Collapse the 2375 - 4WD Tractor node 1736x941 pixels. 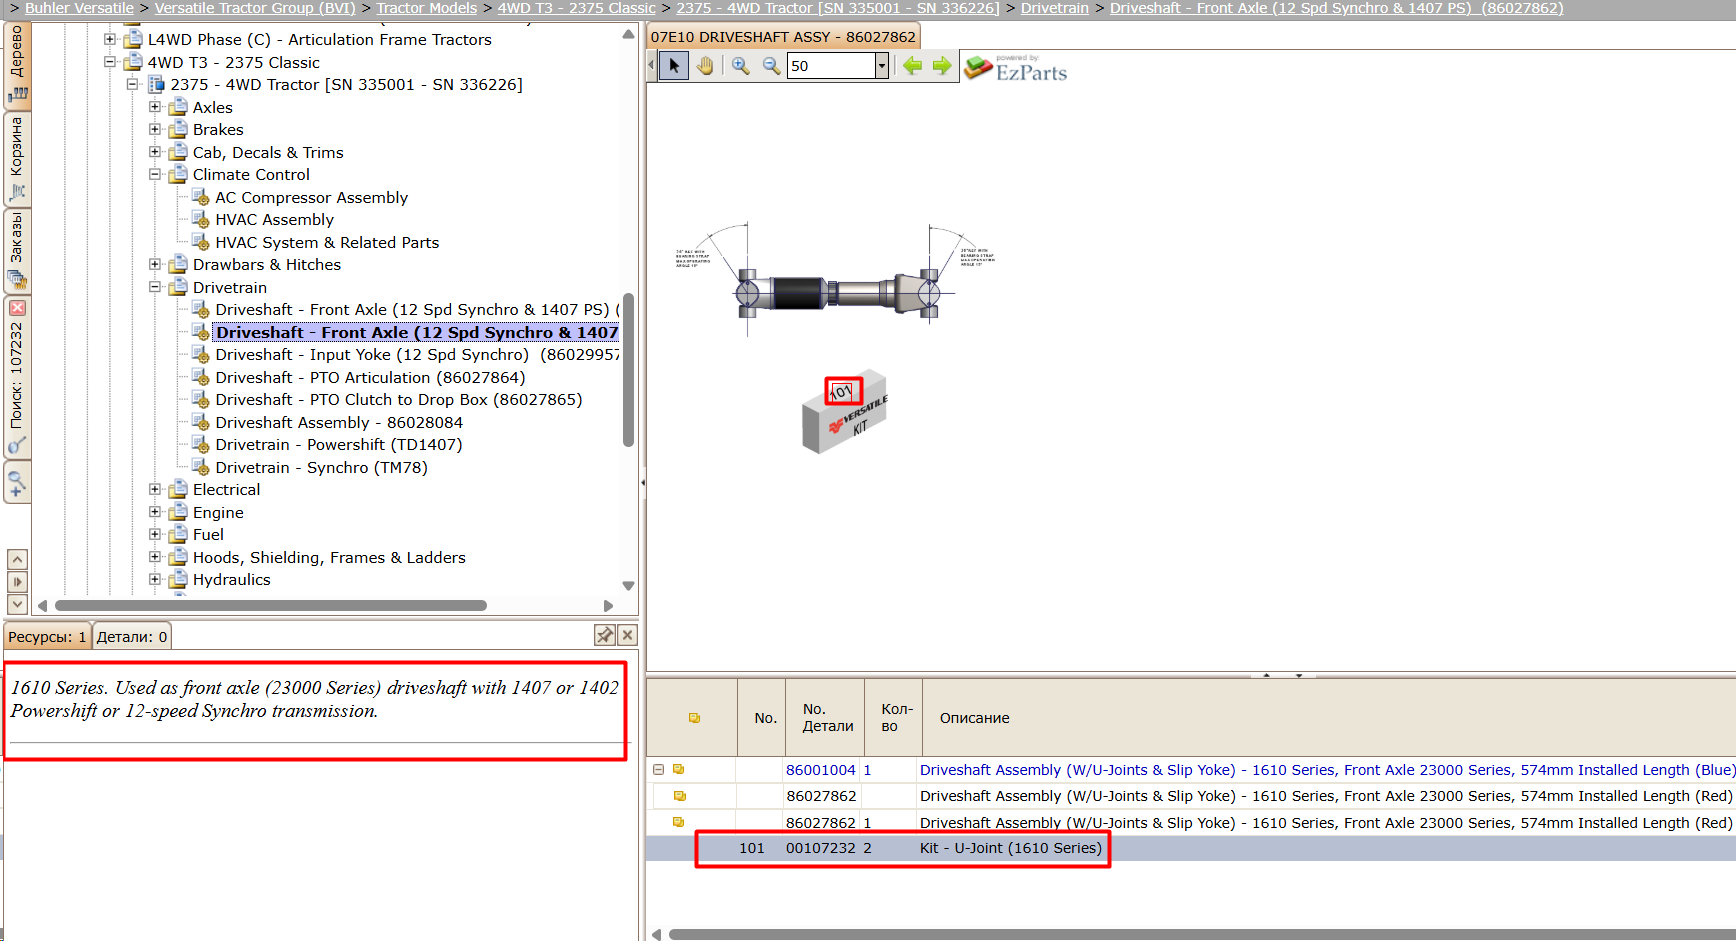[132, 85]
